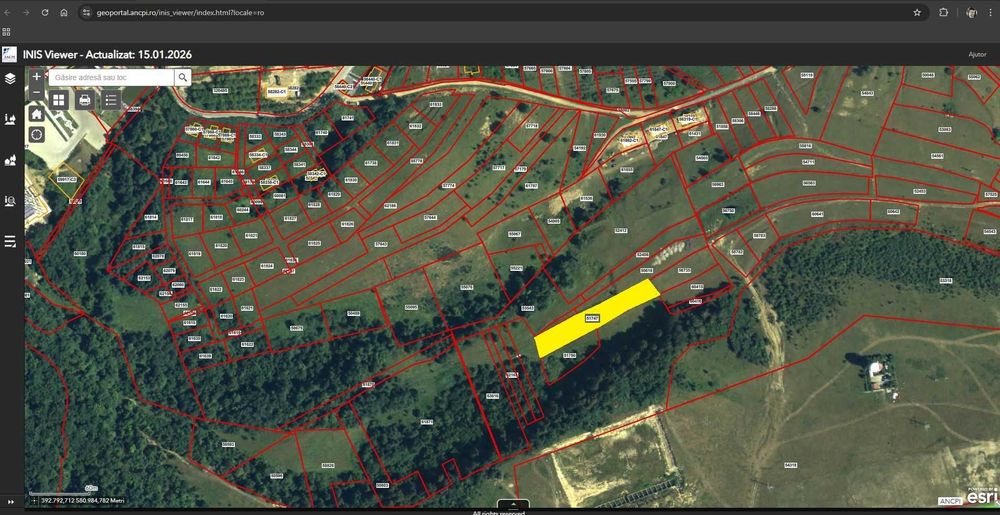Return to default map extent (home)
The width and height of the screenshot is (1000, 515).
tap(36, 114)
